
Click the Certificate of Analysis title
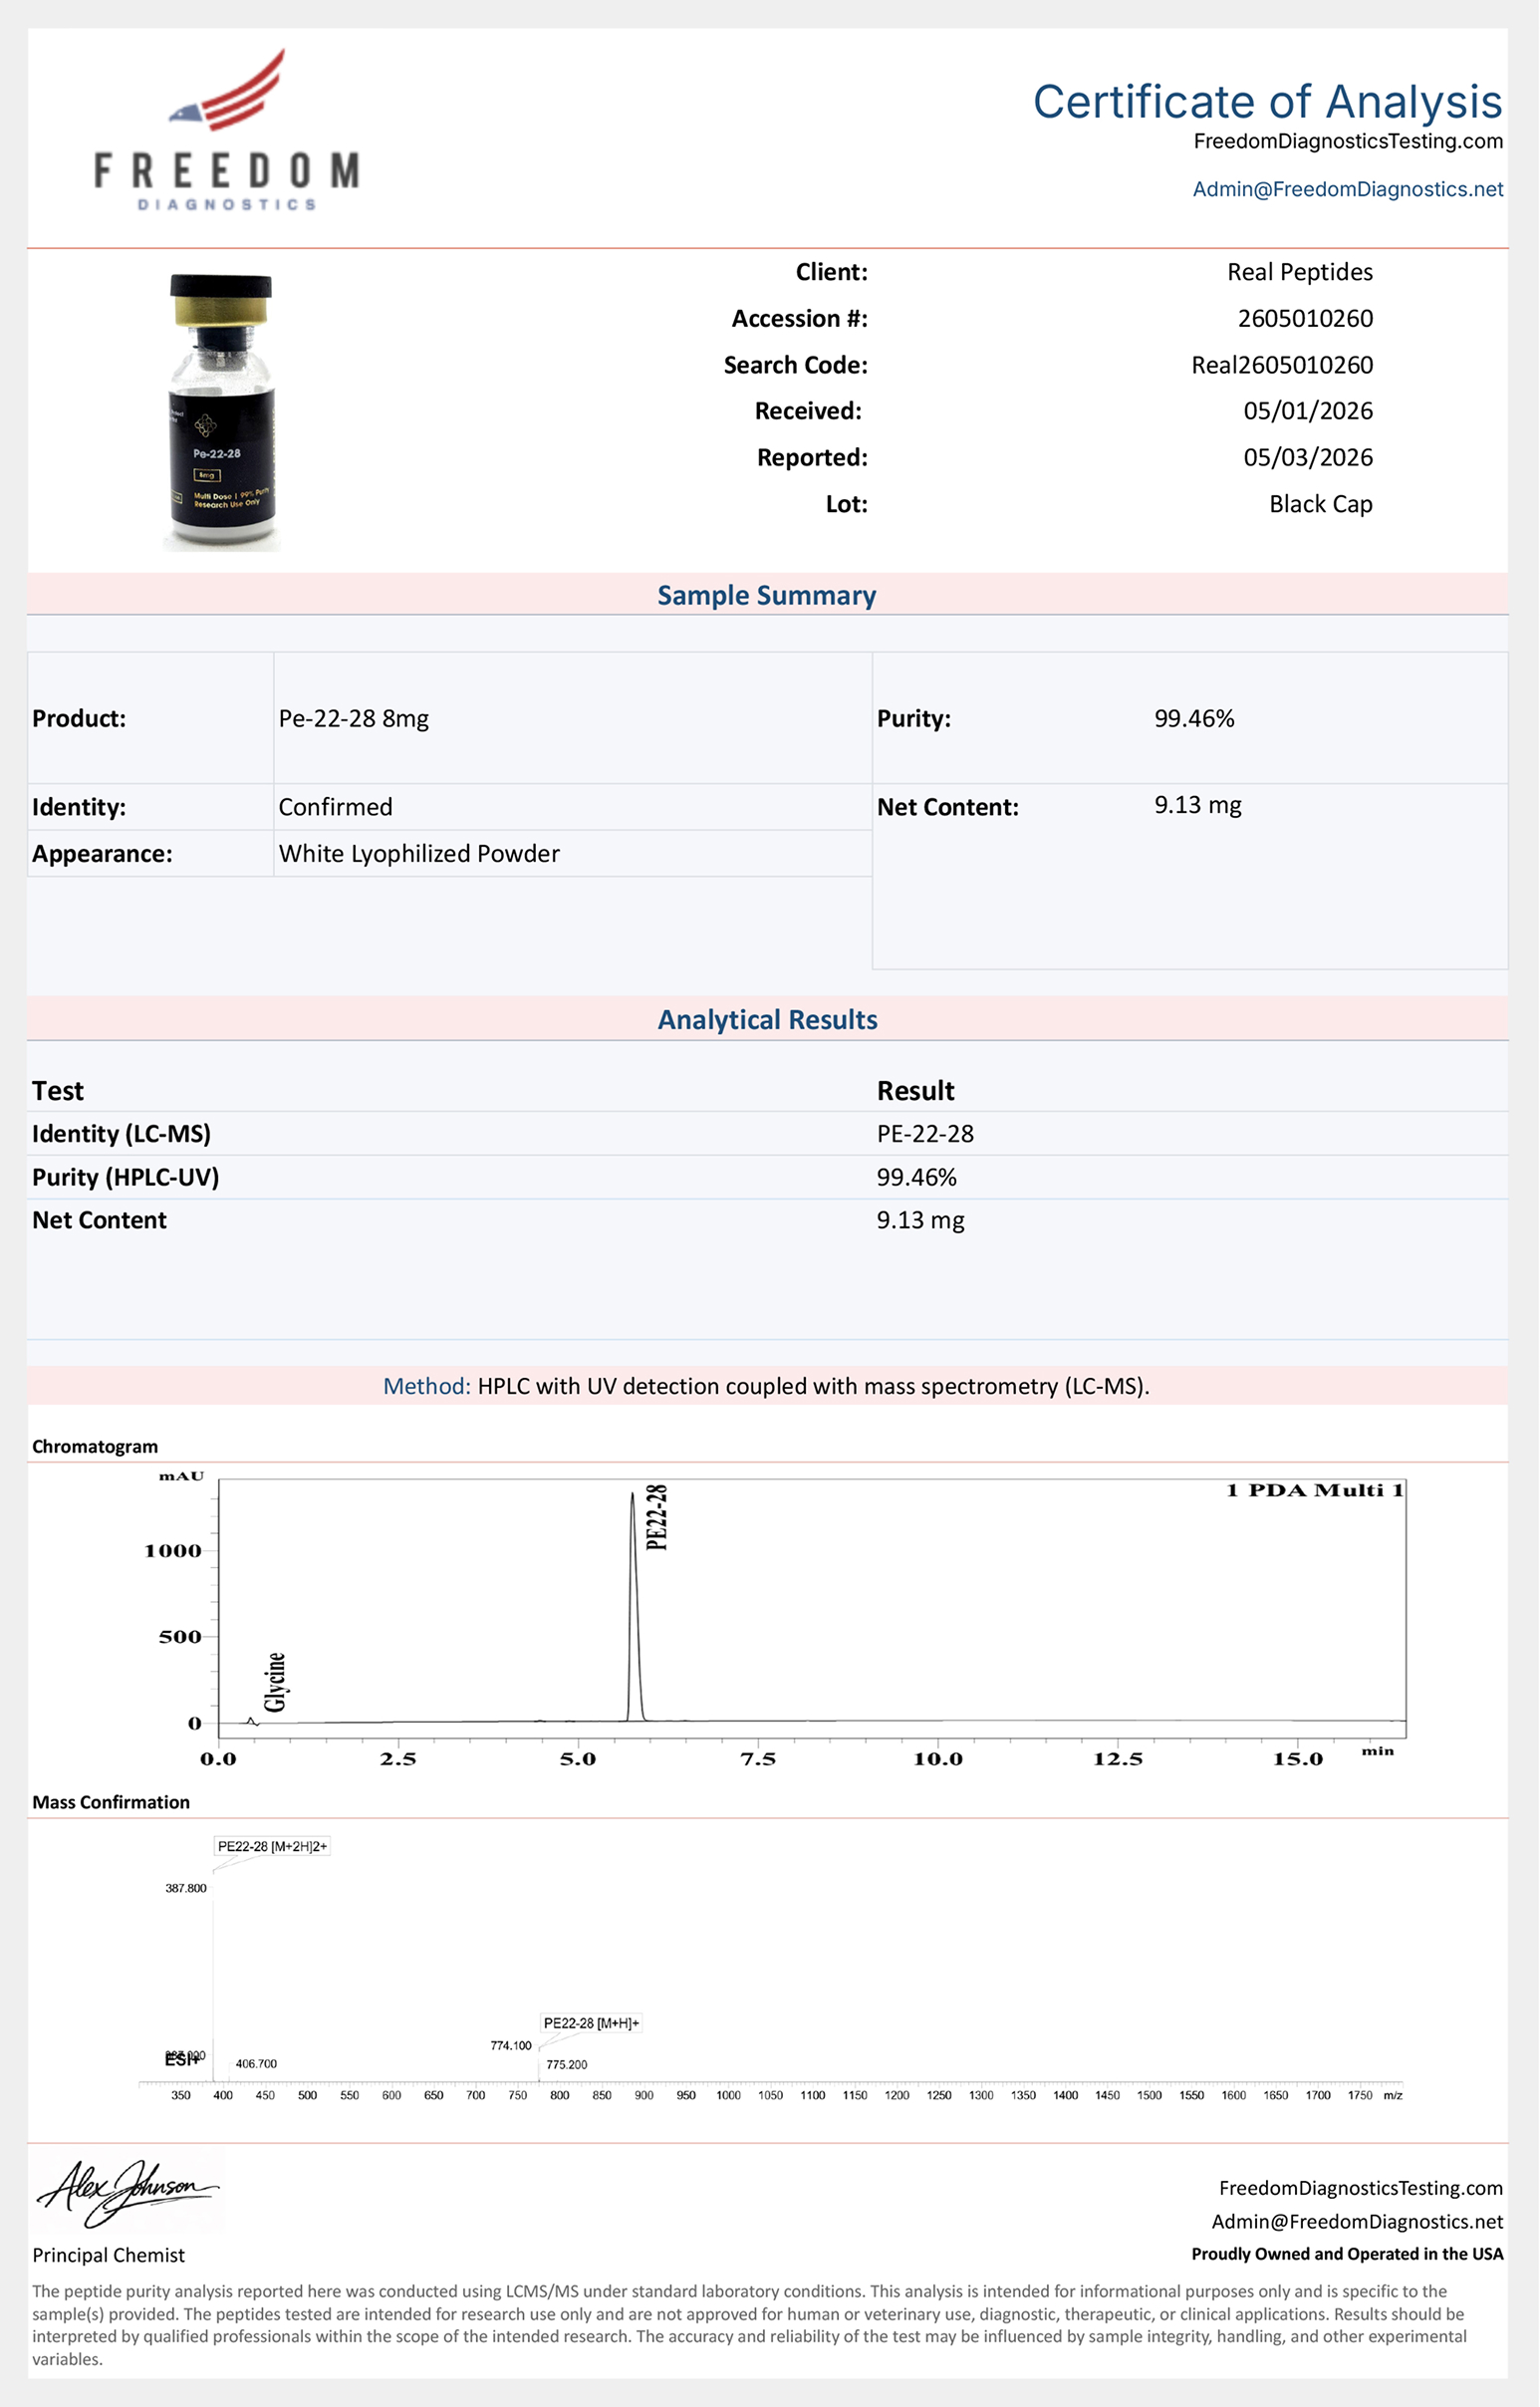coord(1267,101)
